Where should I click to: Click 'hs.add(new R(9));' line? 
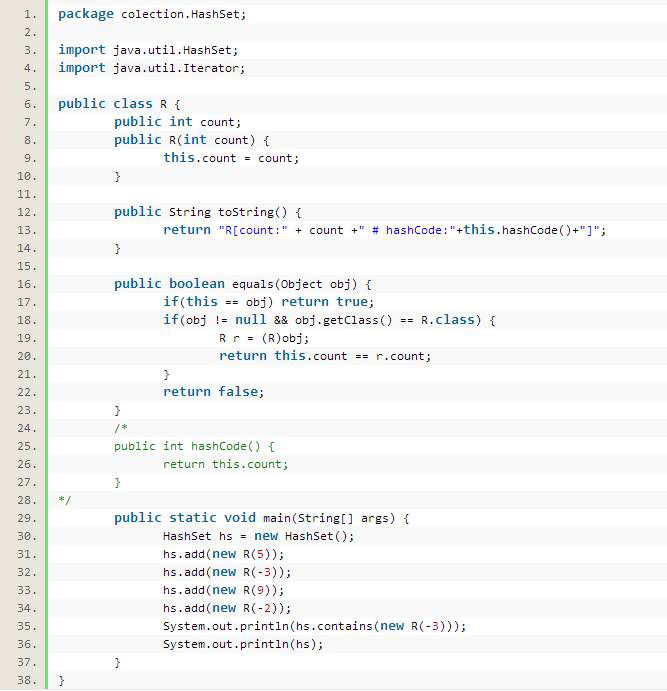[x=224, y=591]
